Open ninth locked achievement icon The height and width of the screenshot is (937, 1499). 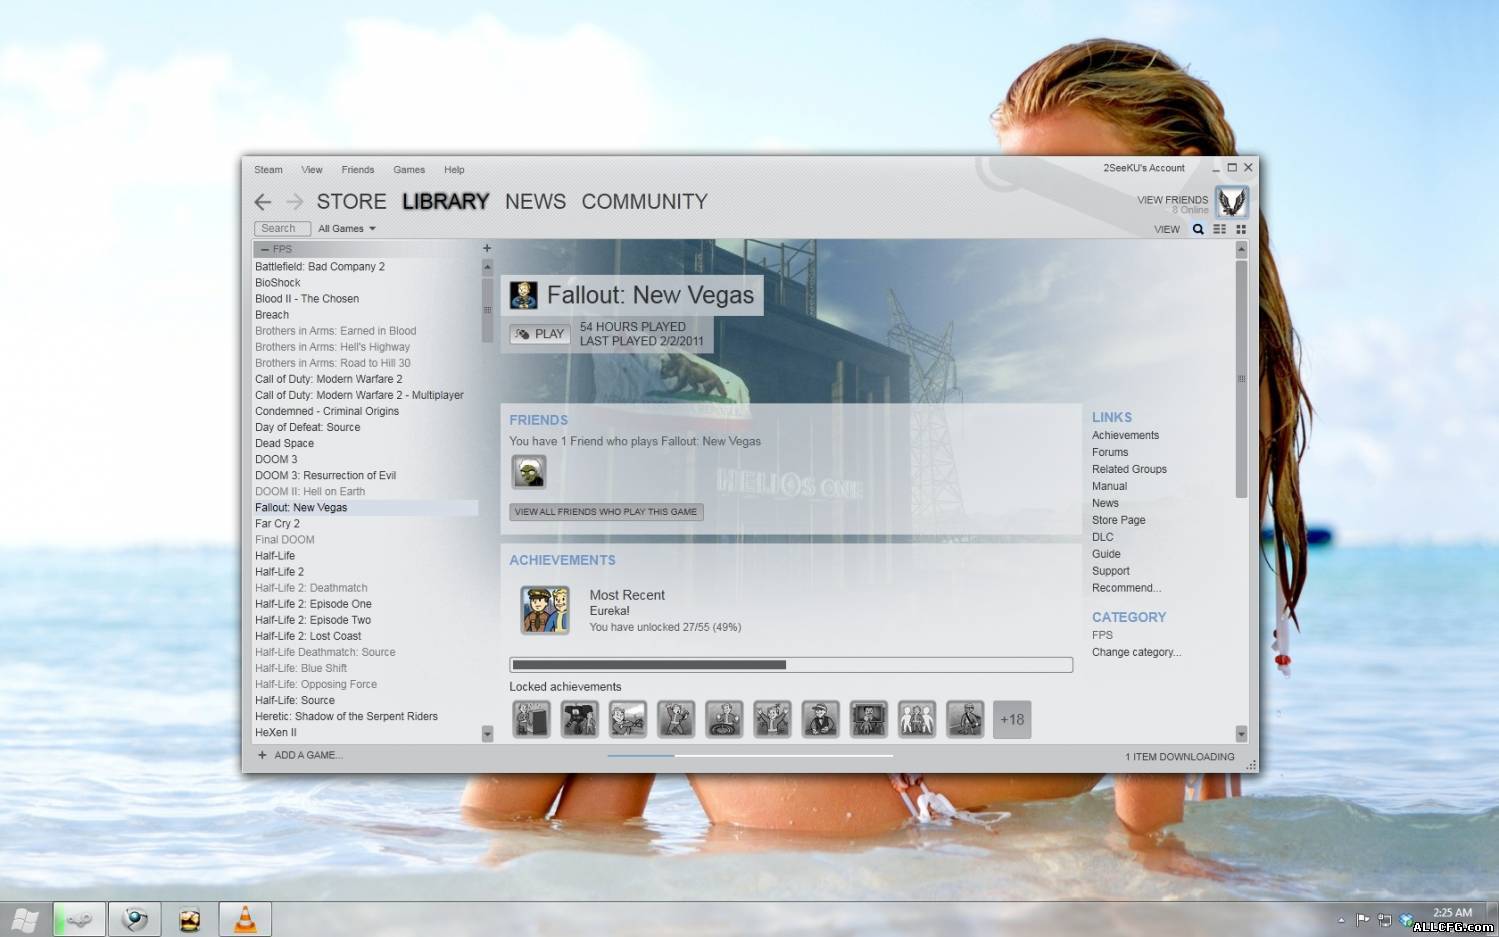[x=917, y=719]
